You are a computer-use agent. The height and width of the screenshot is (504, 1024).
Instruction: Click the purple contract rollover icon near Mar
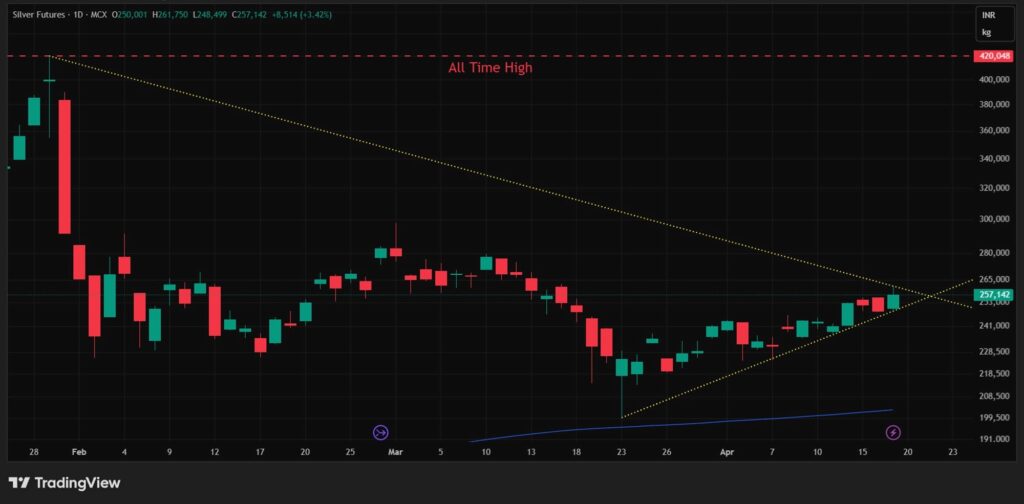point(380,432)
